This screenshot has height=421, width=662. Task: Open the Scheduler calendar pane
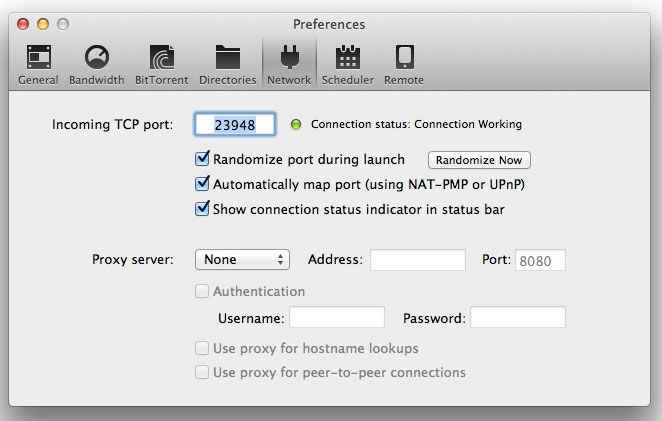point(348,63)
